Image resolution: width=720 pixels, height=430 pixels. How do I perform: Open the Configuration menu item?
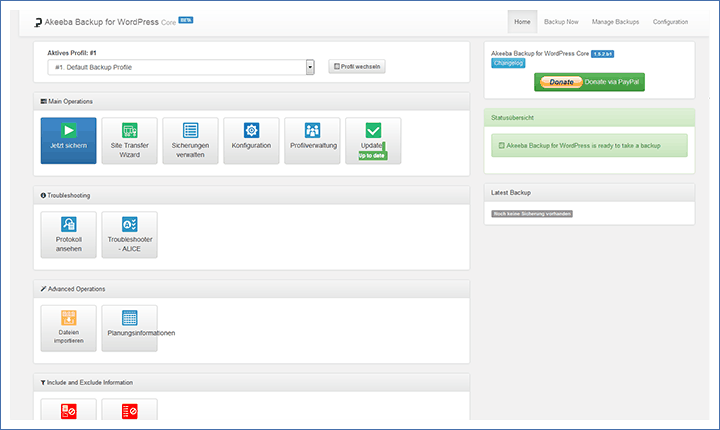tap(670, 22)
